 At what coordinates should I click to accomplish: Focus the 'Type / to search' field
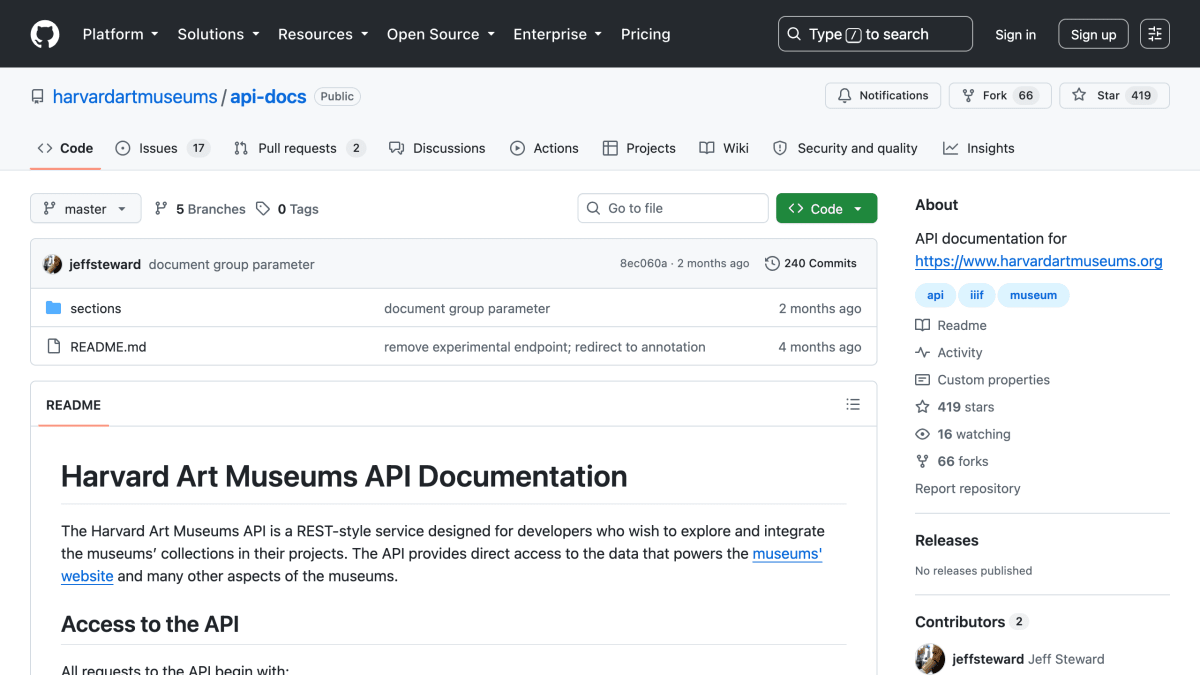click(875, 34)
